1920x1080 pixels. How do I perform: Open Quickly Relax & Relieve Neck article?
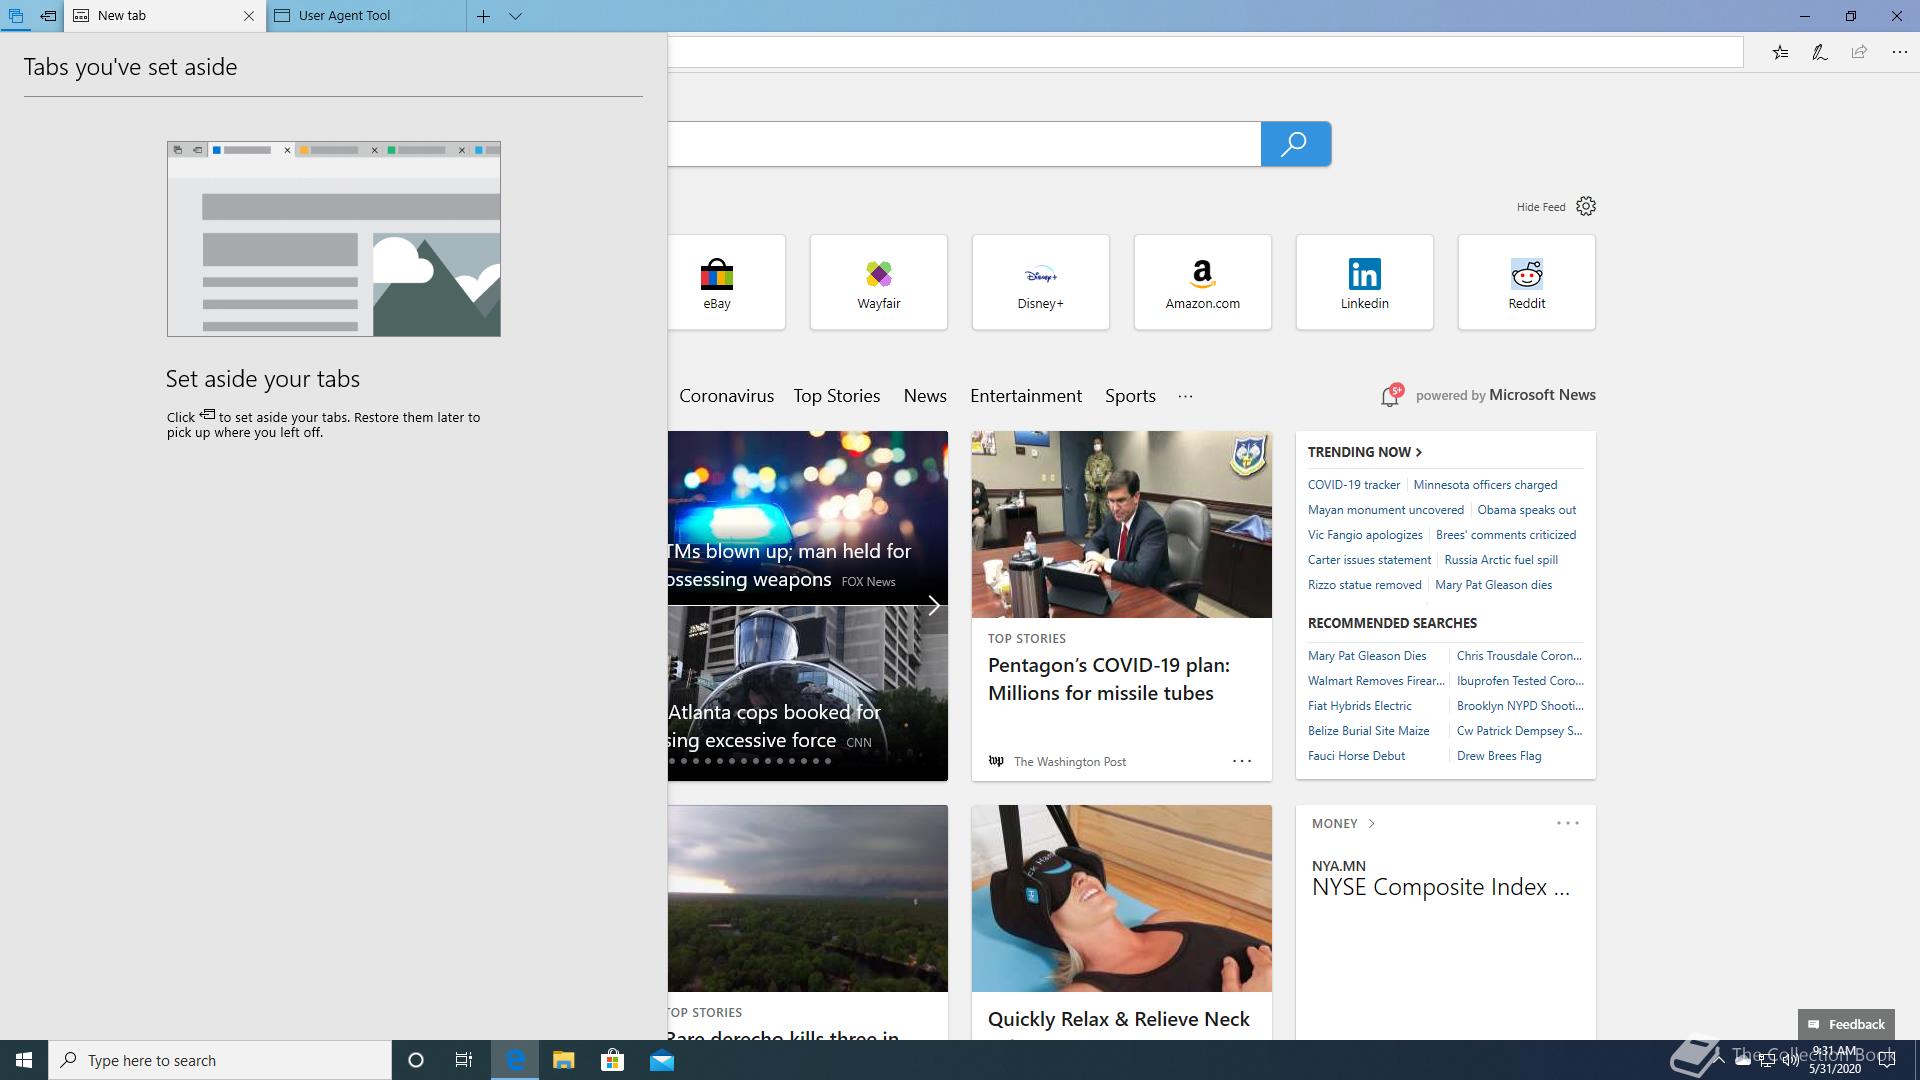(x=1119, y=1019)
